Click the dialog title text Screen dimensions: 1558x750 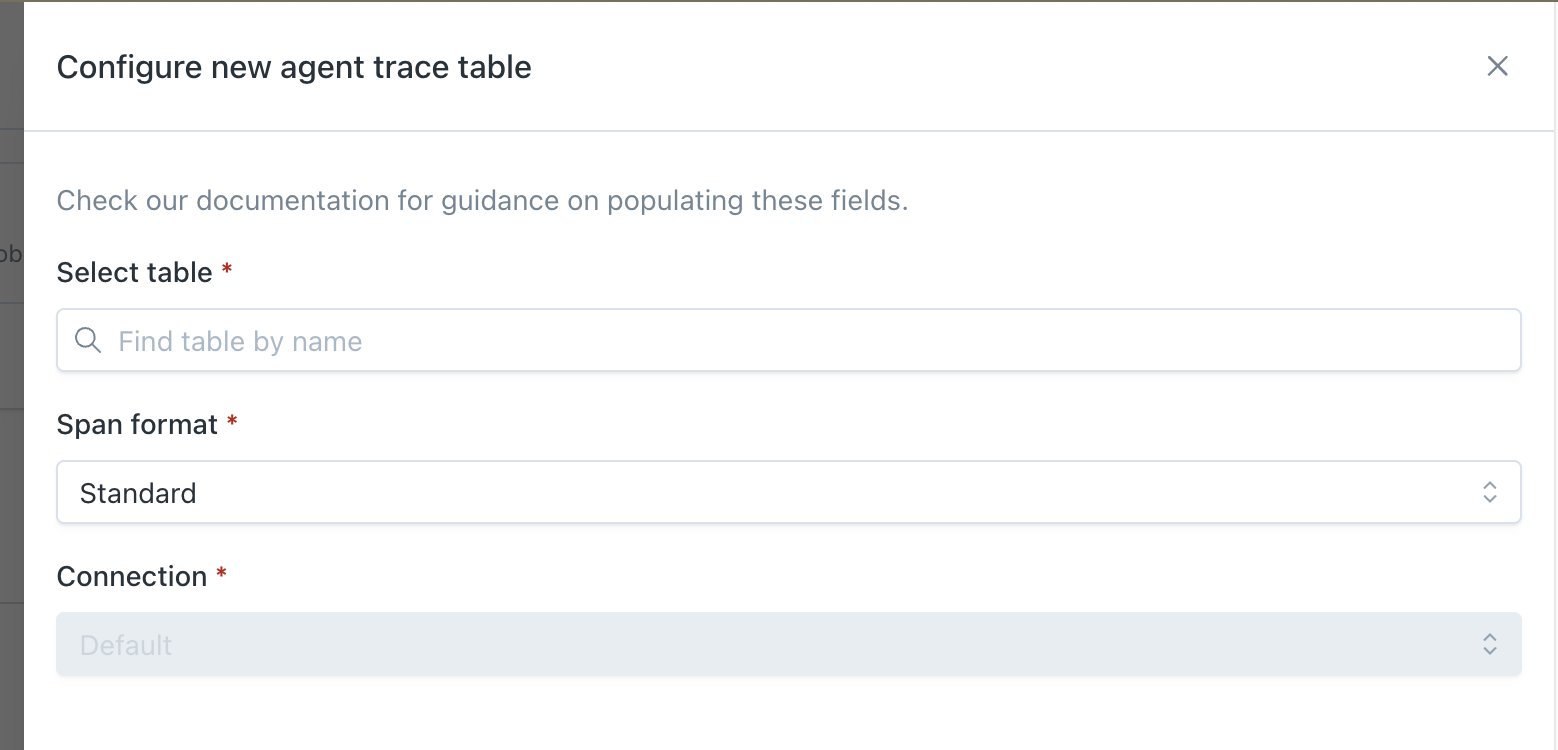294,67
